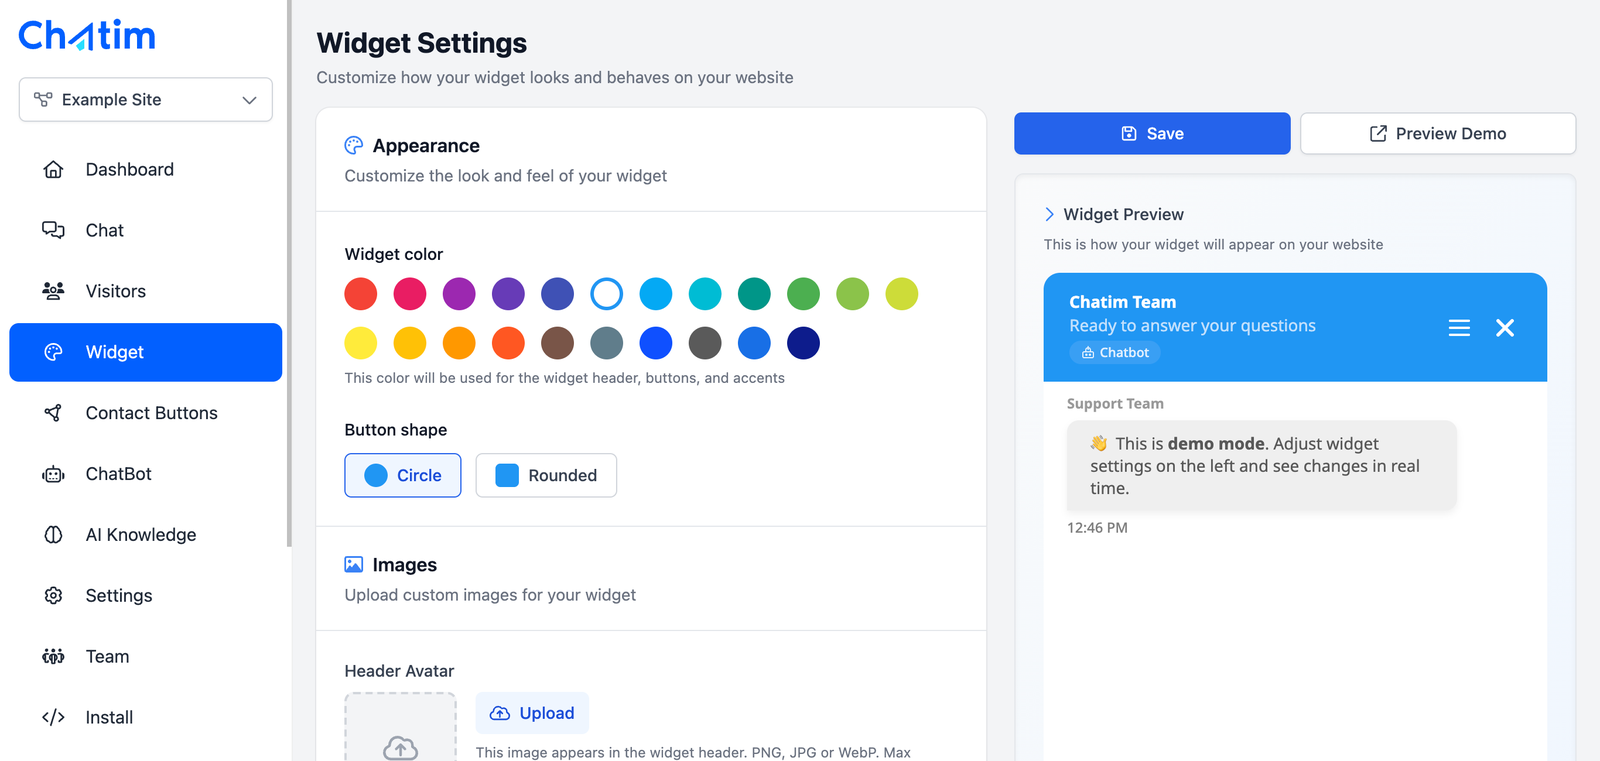The width and height of the screenshot is (1600, 761).
Task: Click the avatar upload drop zone
Action: (401, 728)
